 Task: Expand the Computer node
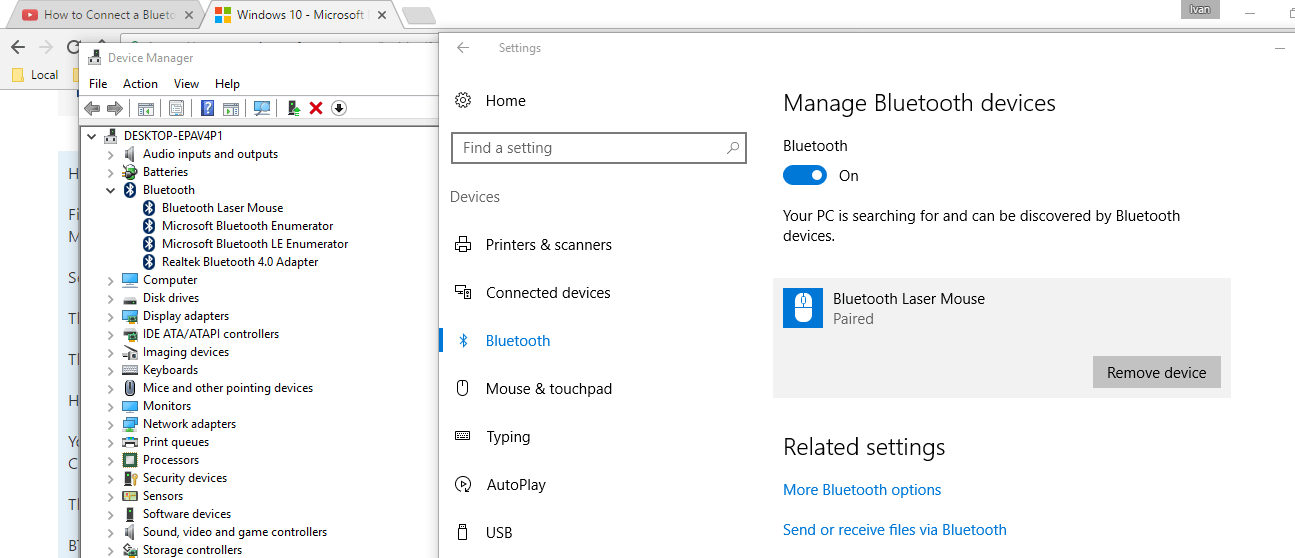point(111,280)
